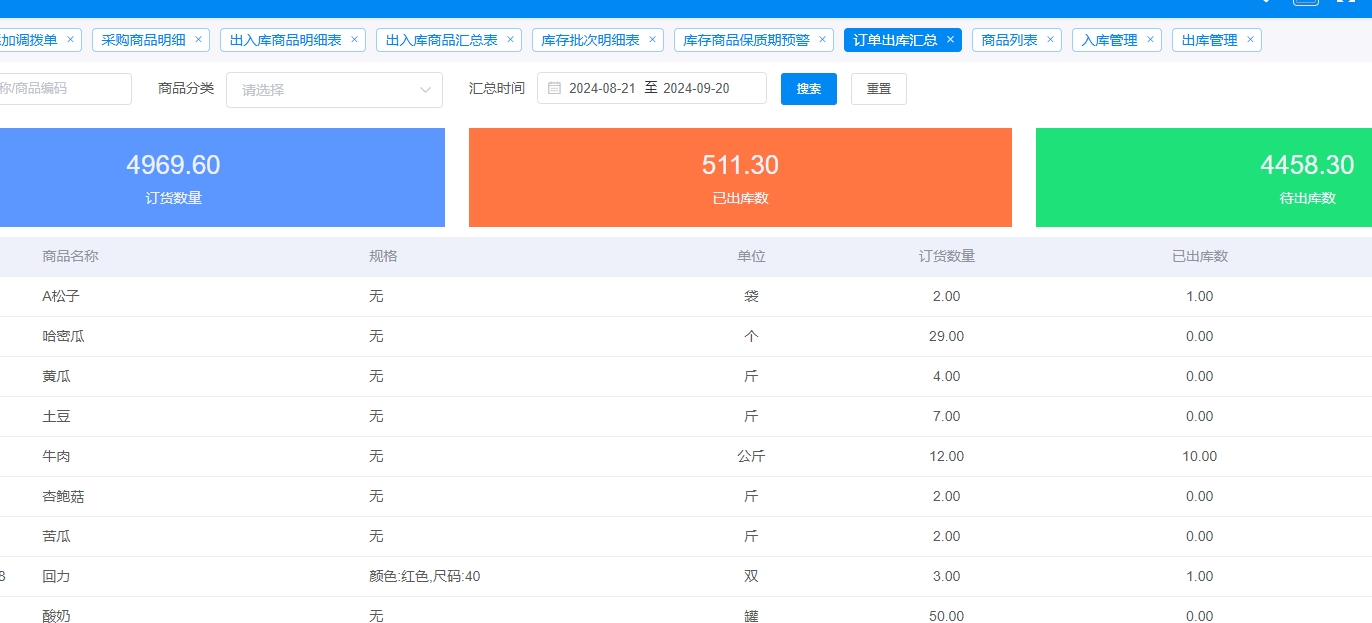
Task: Close the 采购商品明细 tab
Action: (198, 40)
